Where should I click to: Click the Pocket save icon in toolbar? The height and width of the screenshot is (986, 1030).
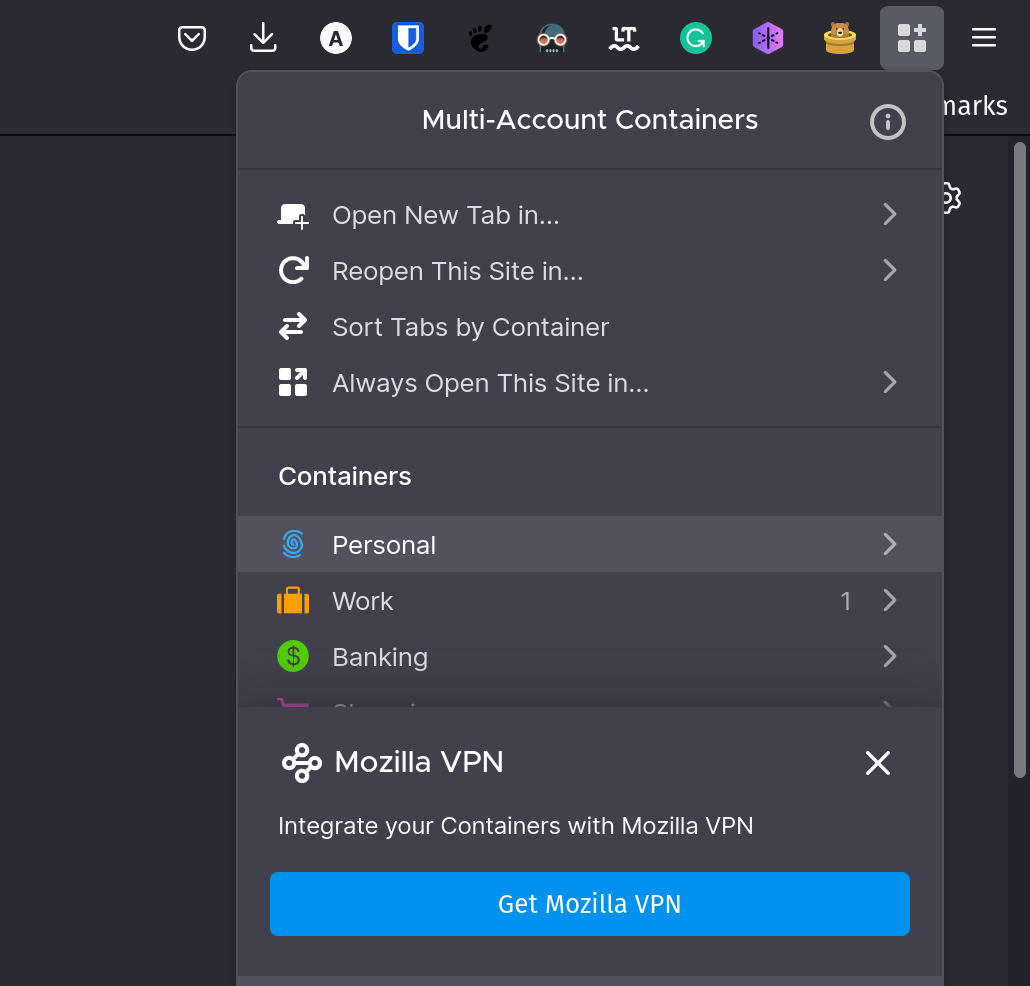pyautogui.click(x=192, y=39)
